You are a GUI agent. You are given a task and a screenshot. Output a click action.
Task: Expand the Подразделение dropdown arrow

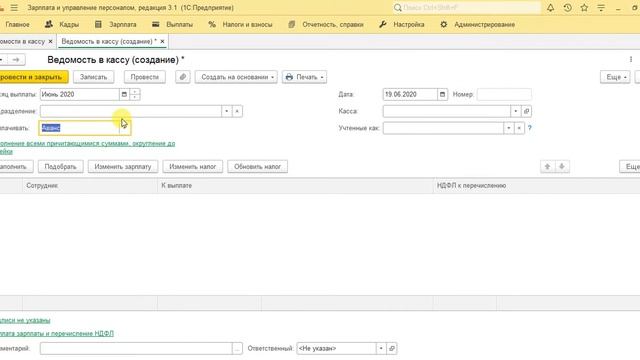click(x=227, y=111)
